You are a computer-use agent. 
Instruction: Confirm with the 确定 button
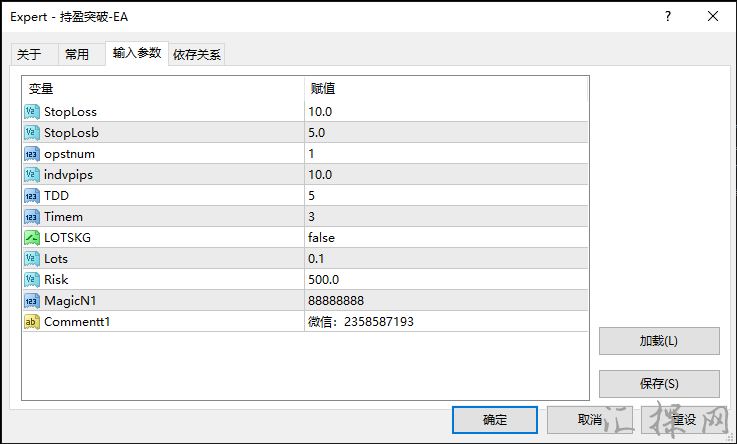(x=495, y=419)
